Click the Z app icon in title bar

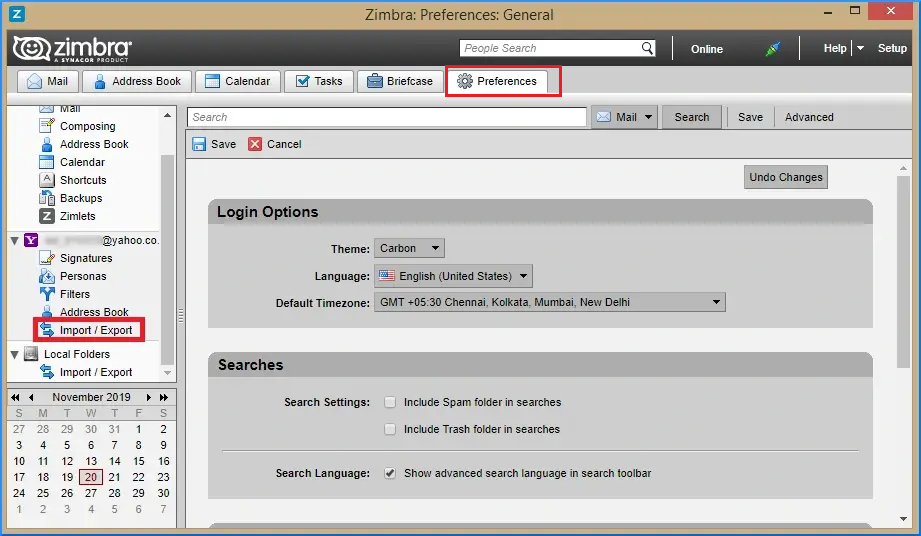[17, 14]
